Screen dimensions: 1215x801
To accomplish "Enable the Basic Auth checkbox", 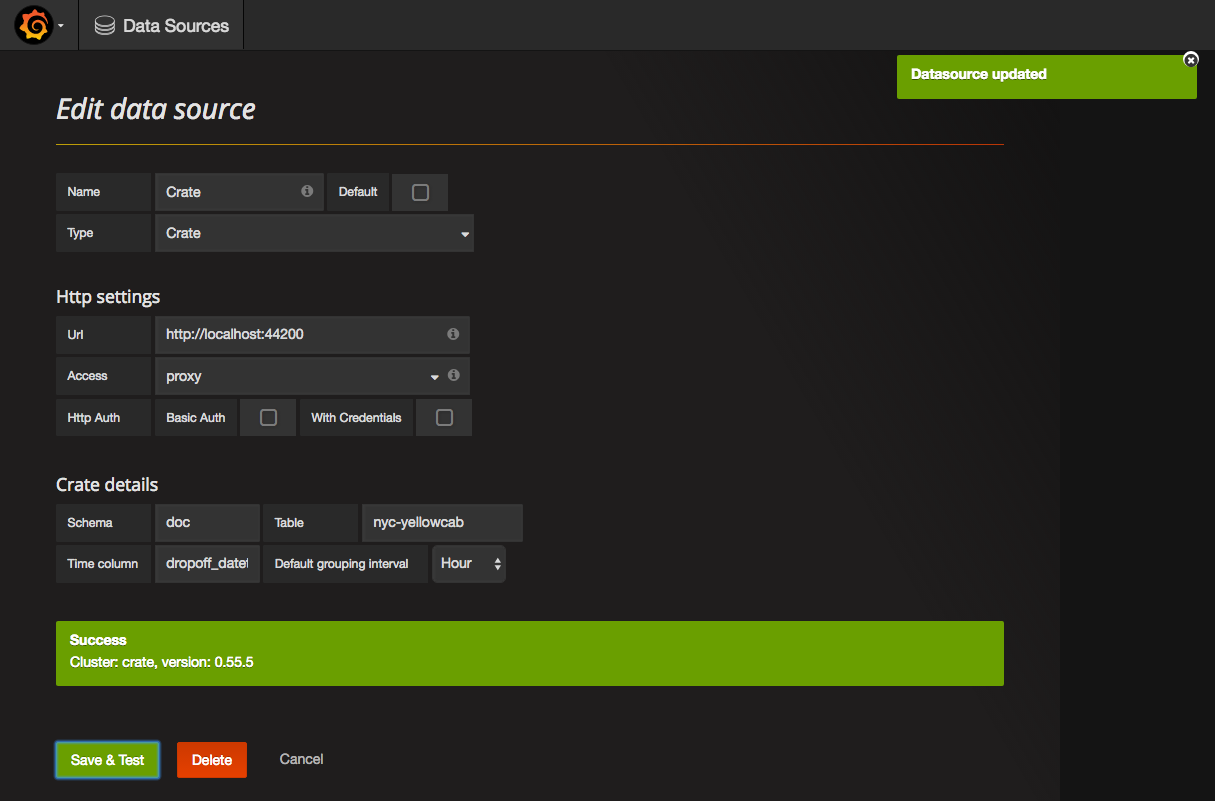I will coord(268,418).
